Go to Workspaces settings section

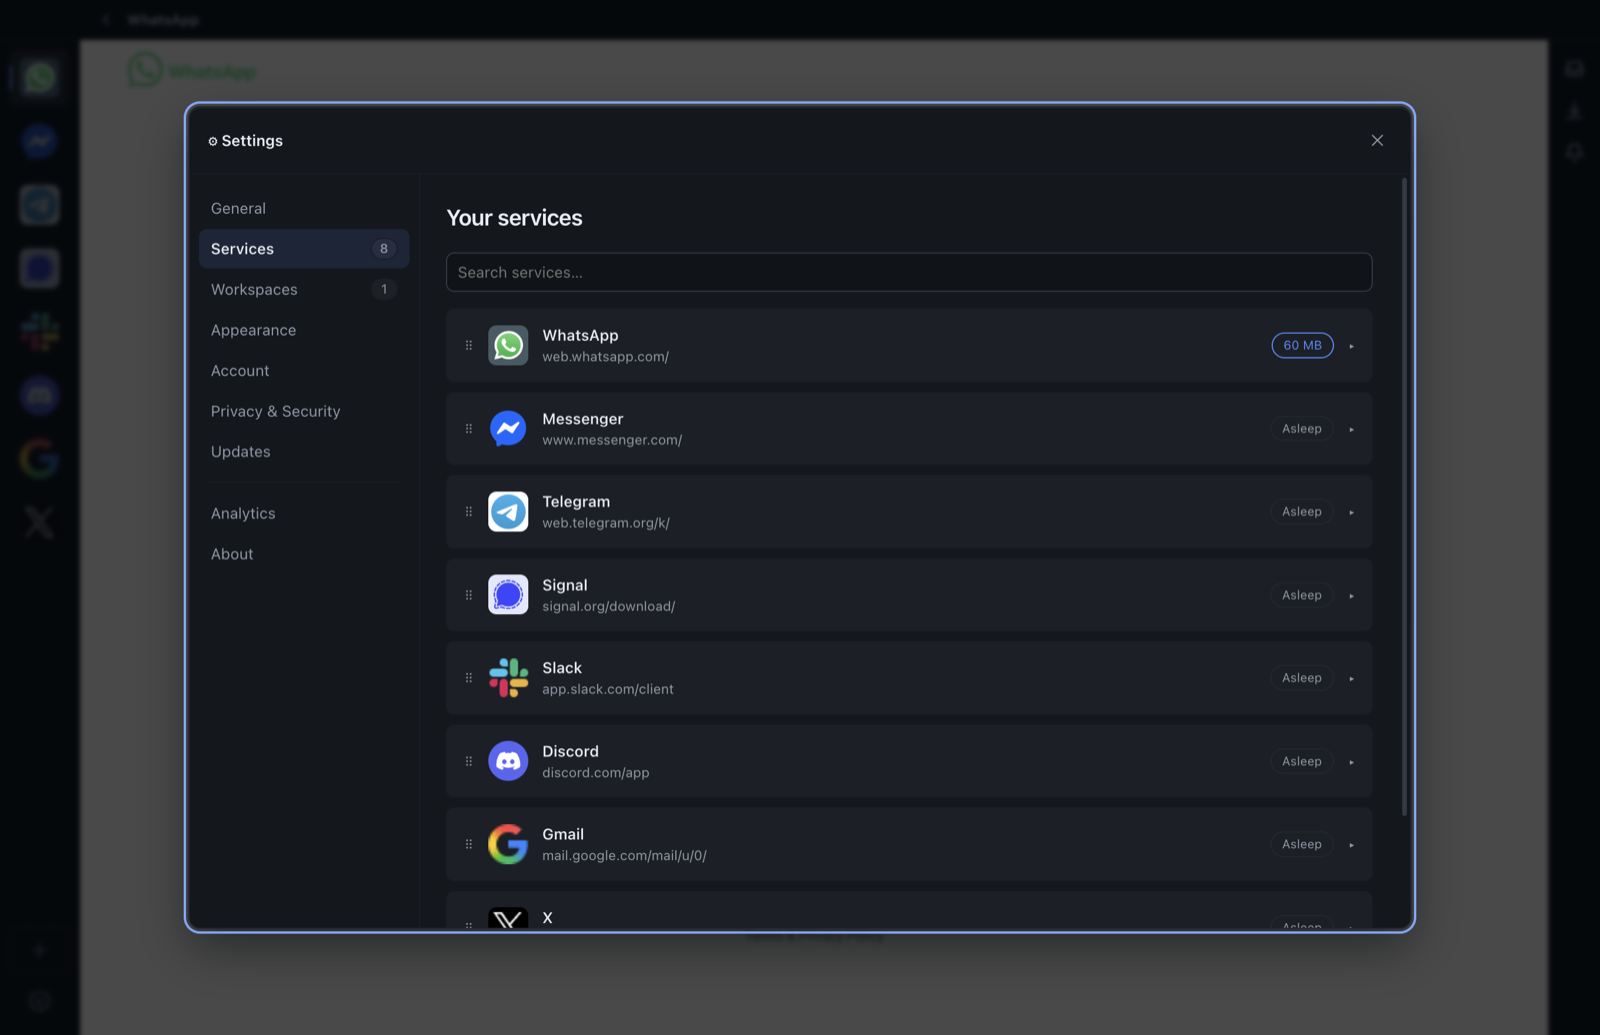tap(304, 289)
